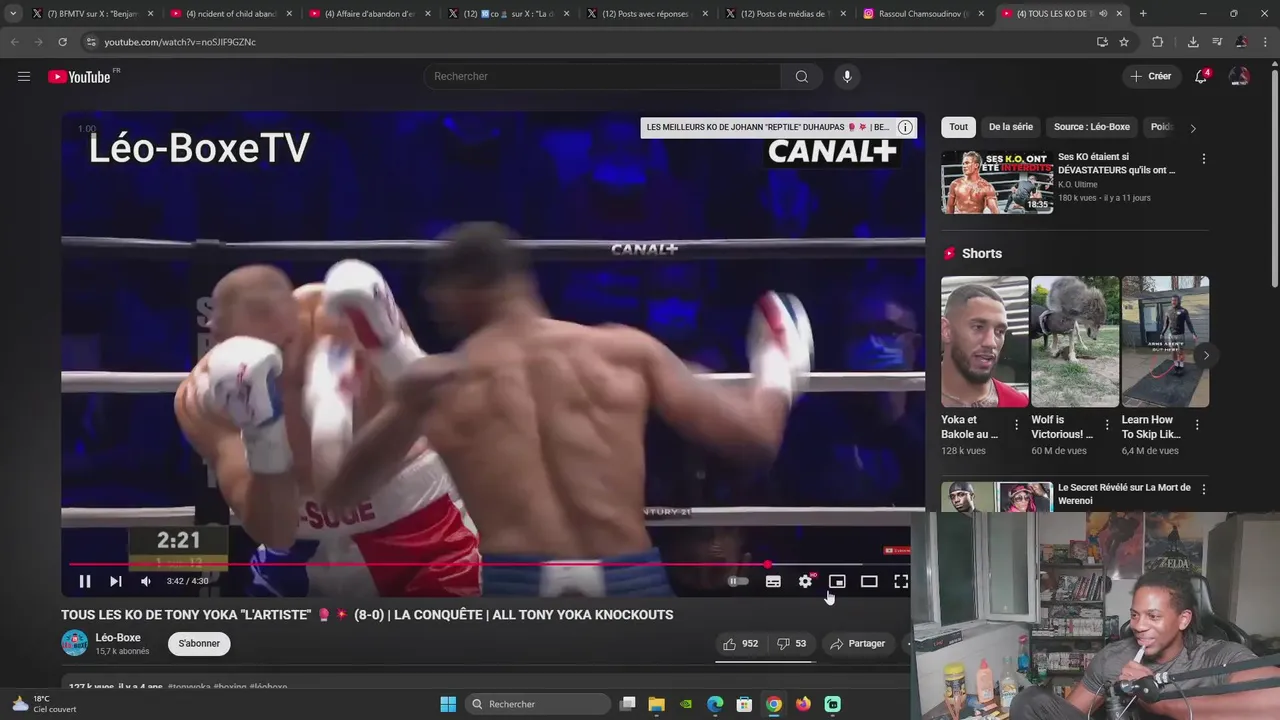
Task: Open the Yoka et Bakole short
Action: (984, 342)
